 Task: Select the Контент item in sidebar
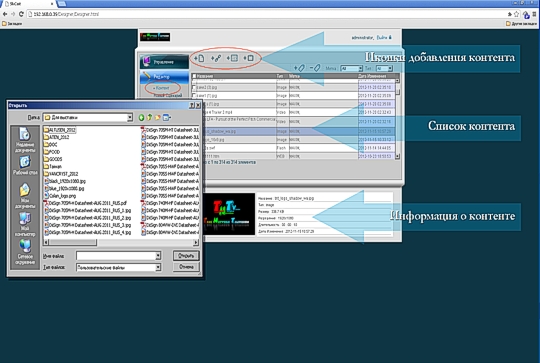[x=162, y=88]
